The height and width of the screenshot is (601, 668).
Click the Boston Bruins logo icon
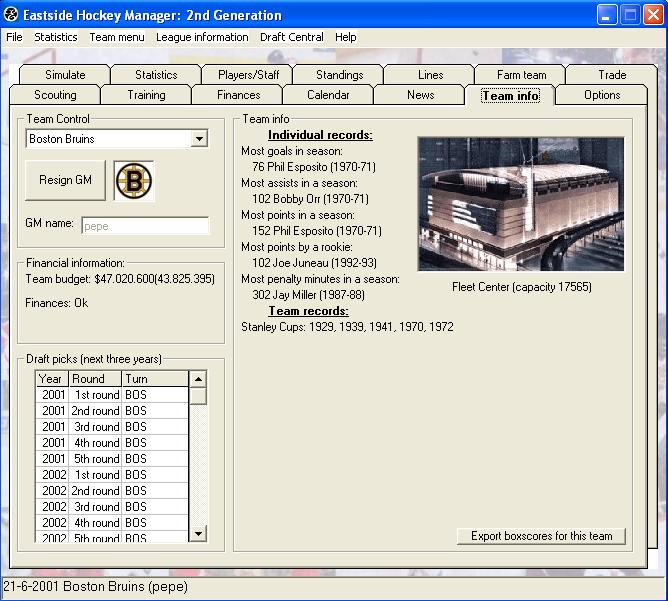coord(134,181)
